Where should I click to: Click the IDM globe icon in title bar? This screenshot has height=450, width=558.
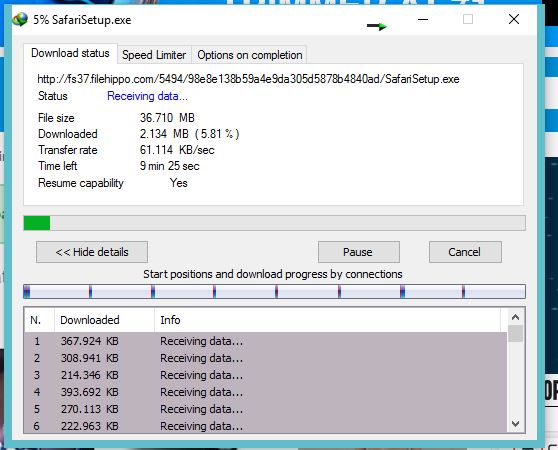(20, 20)
